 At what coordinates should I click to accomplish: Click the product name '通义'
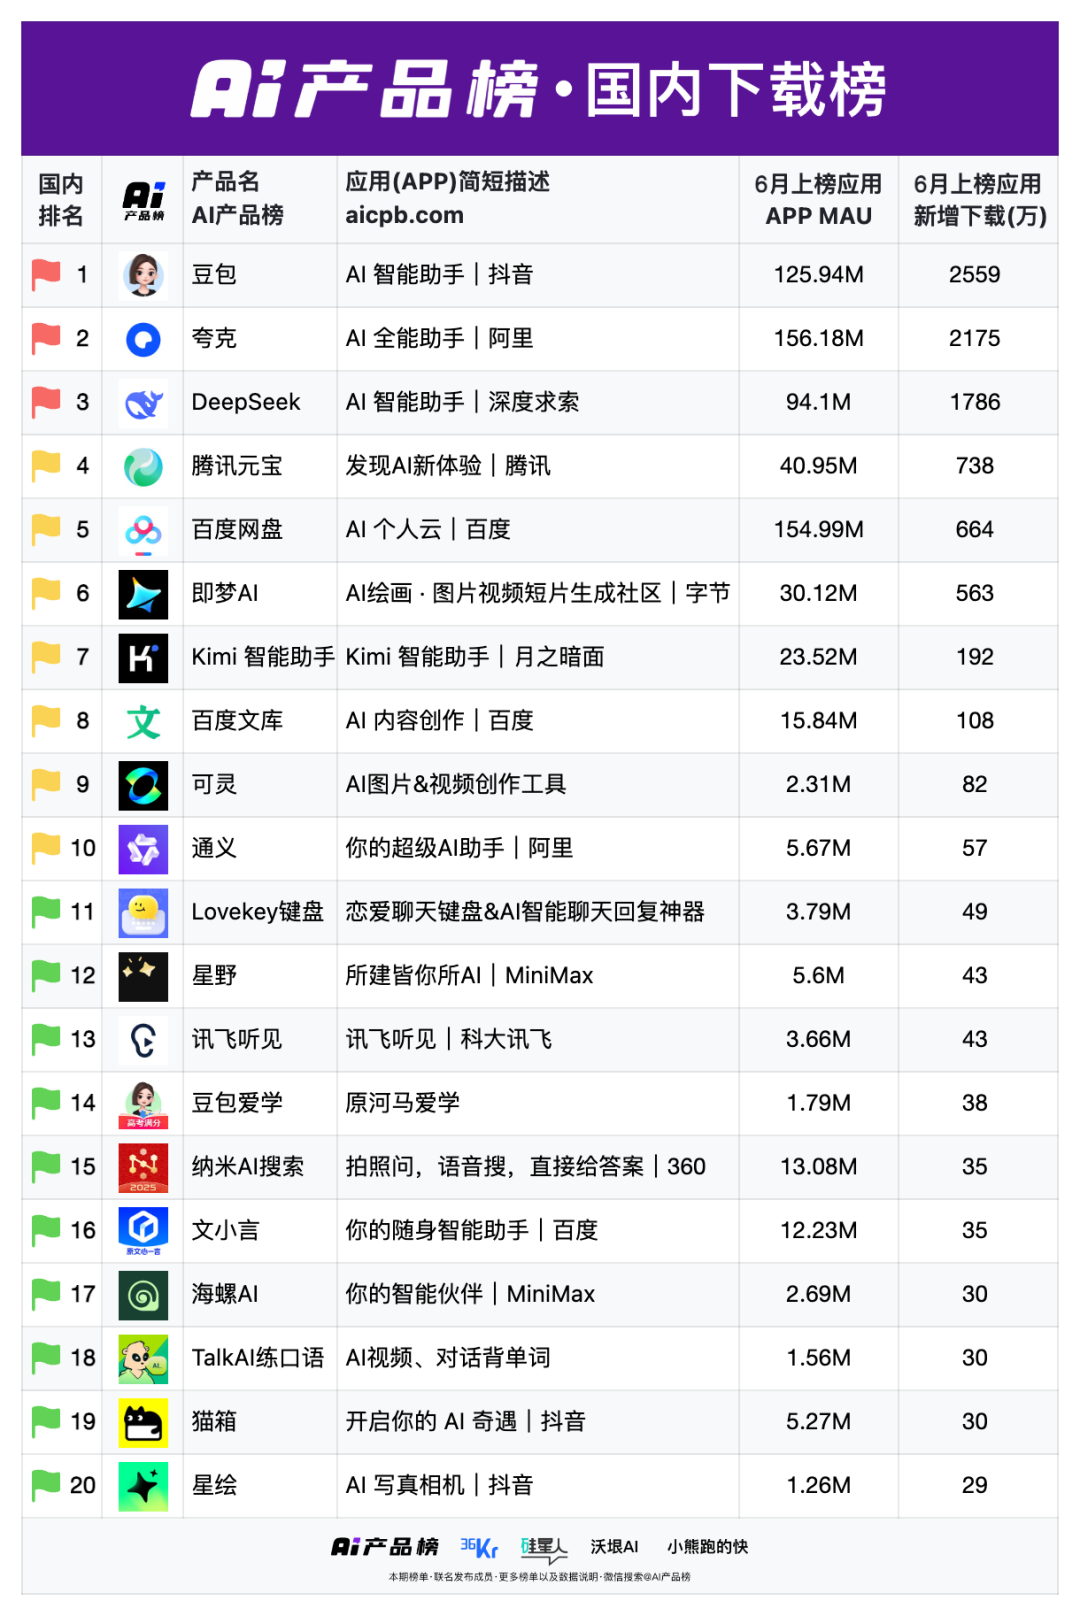click(x=214, y=849)
